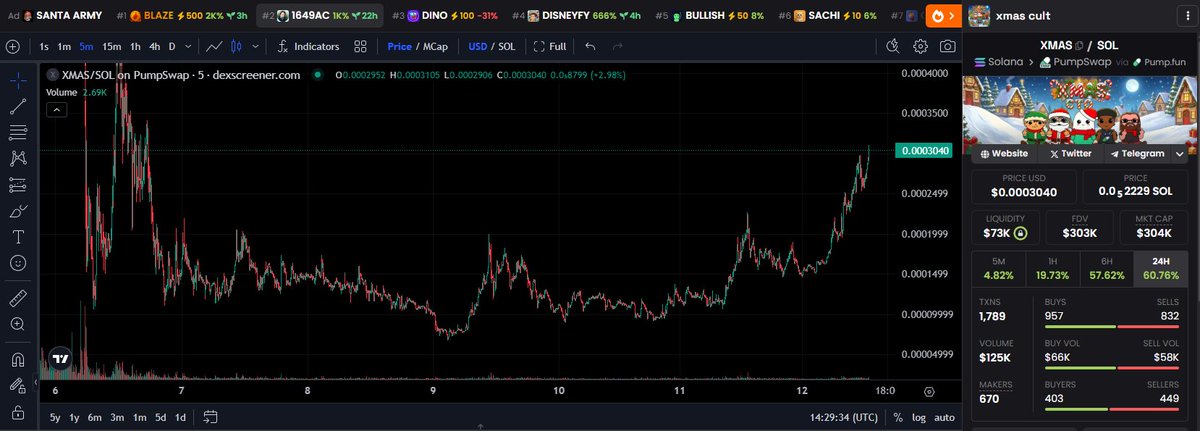Open the emoji icons tool
Viewport: 1200px width, 431px height.
17,263
